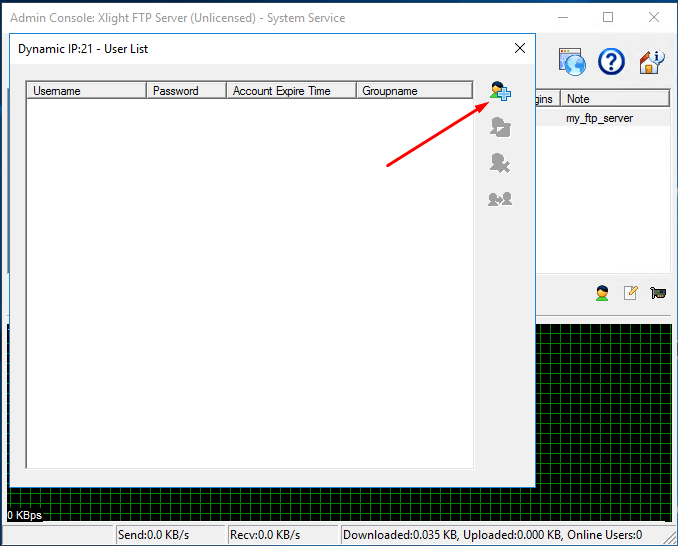Close the User List dialog
This screenshot has width=678, height=546.
tap(519, 48)
